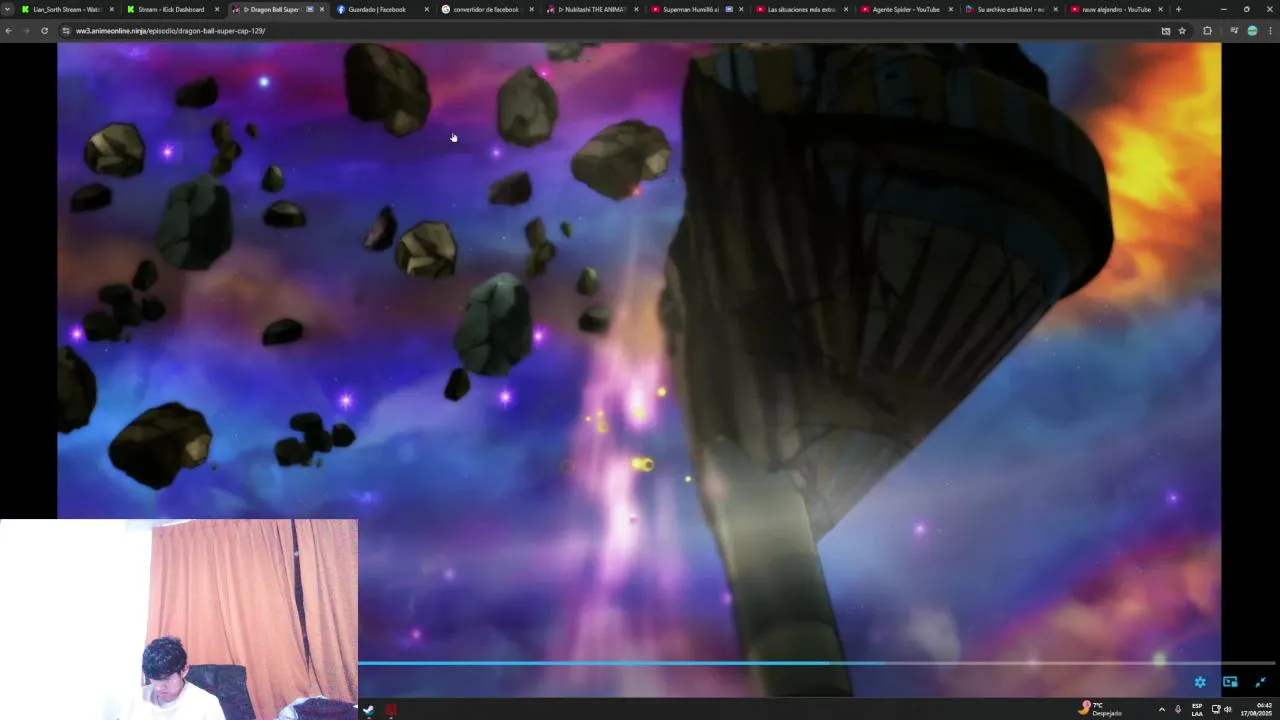The width and height of the screenshot is (1280, 720).
Task: Open the weather widget showing 7°C Despejado
Action: tap(1100, 709)
